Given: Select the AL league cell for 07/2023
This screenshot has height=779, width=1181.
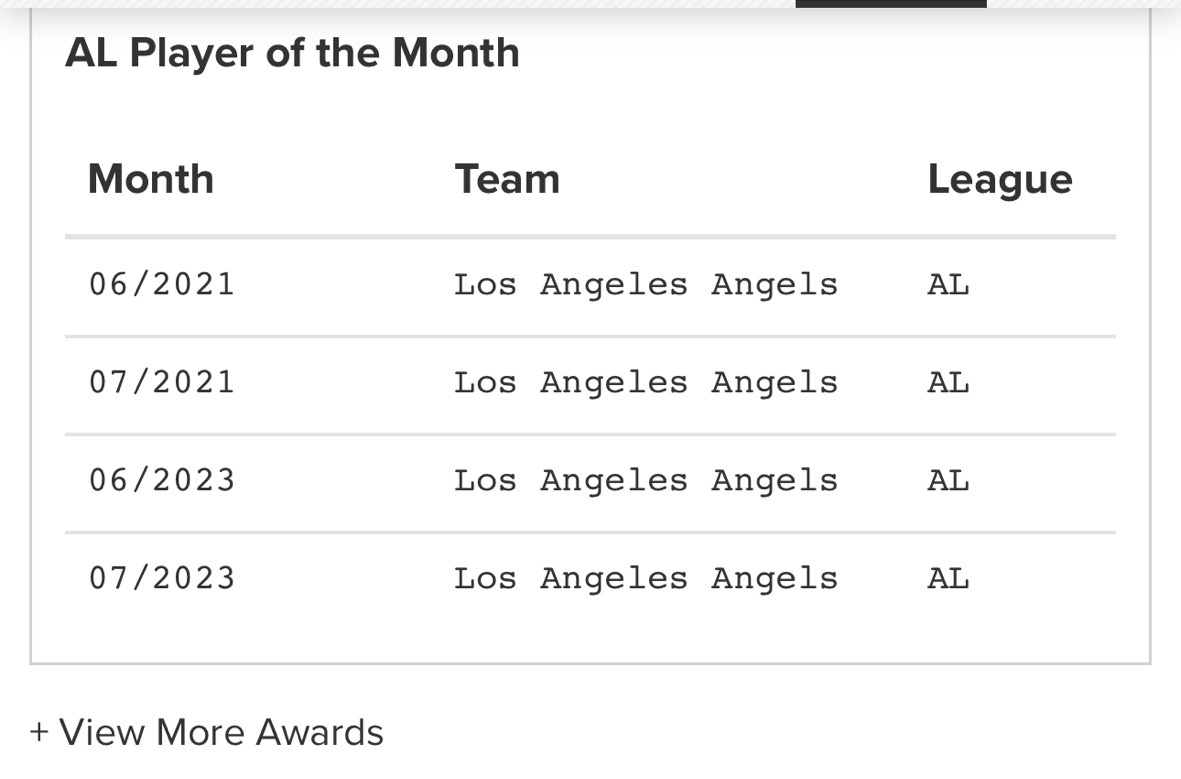Looking at the screenshot, I should (x=948, y=579).
